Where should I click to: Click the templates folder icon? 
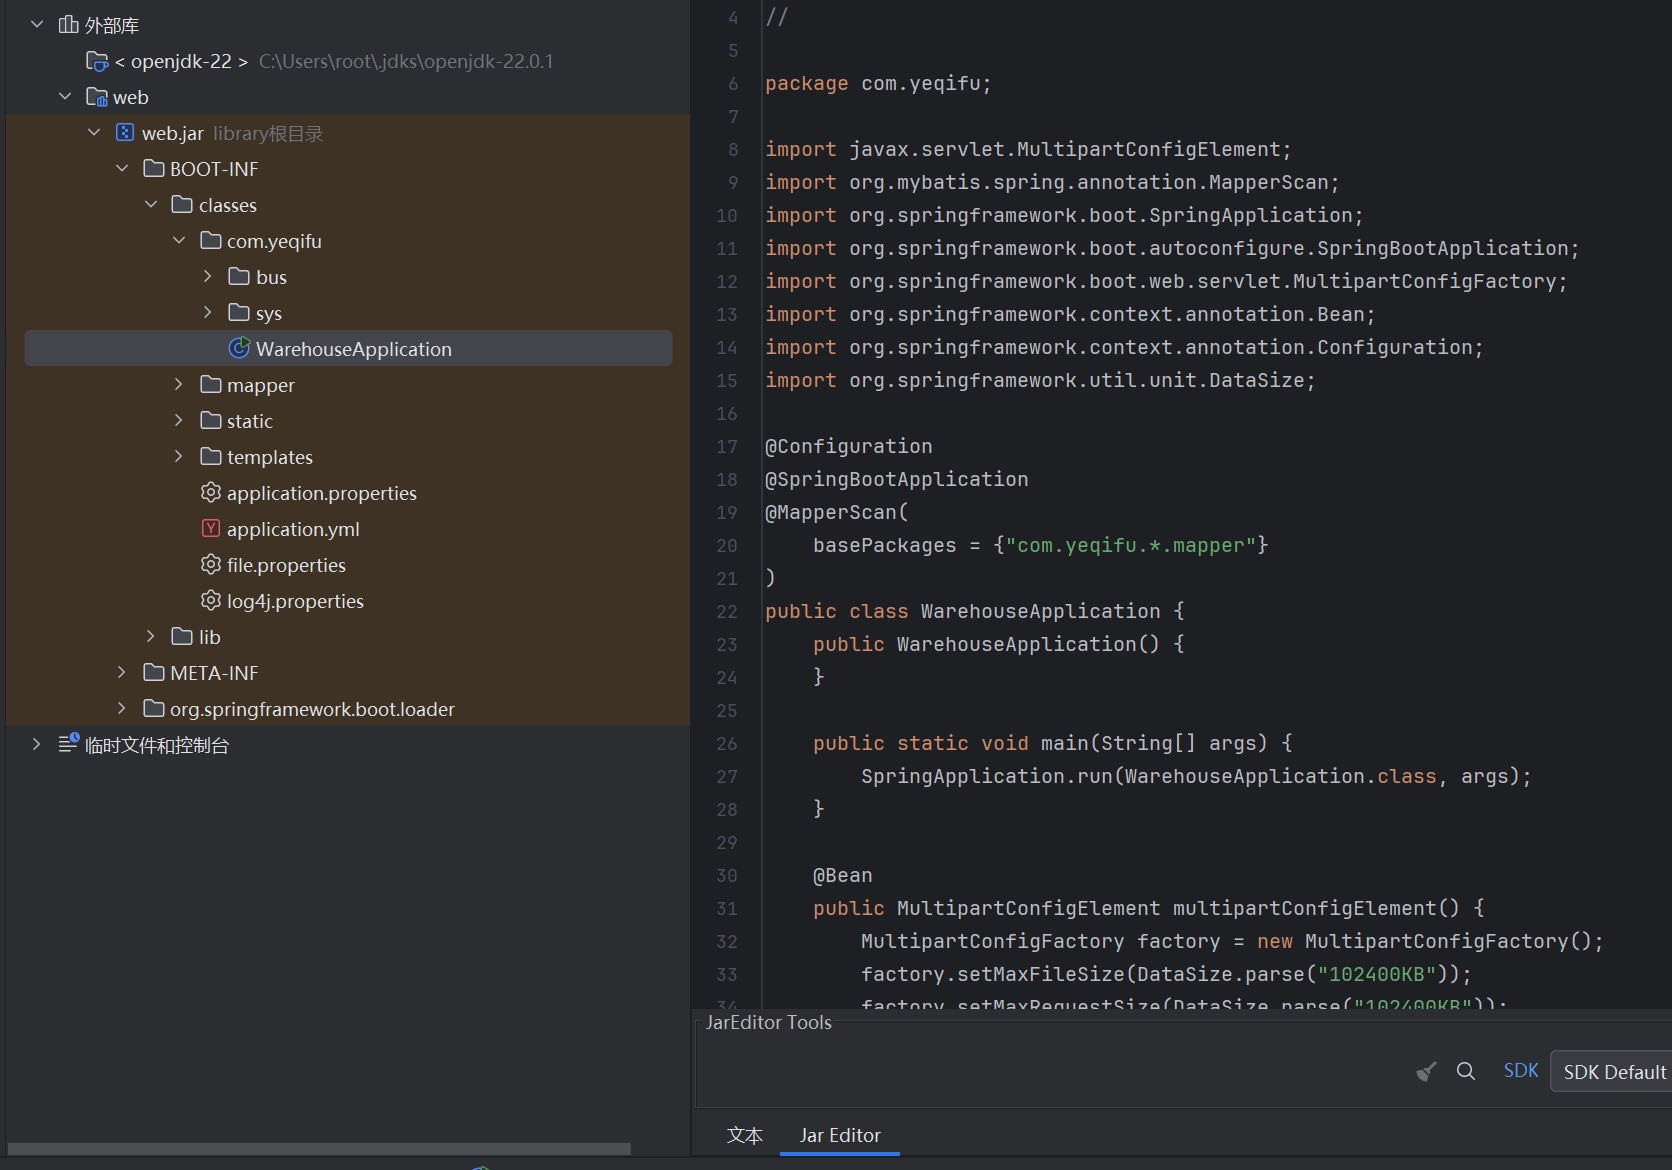click(x=211, y=456)
